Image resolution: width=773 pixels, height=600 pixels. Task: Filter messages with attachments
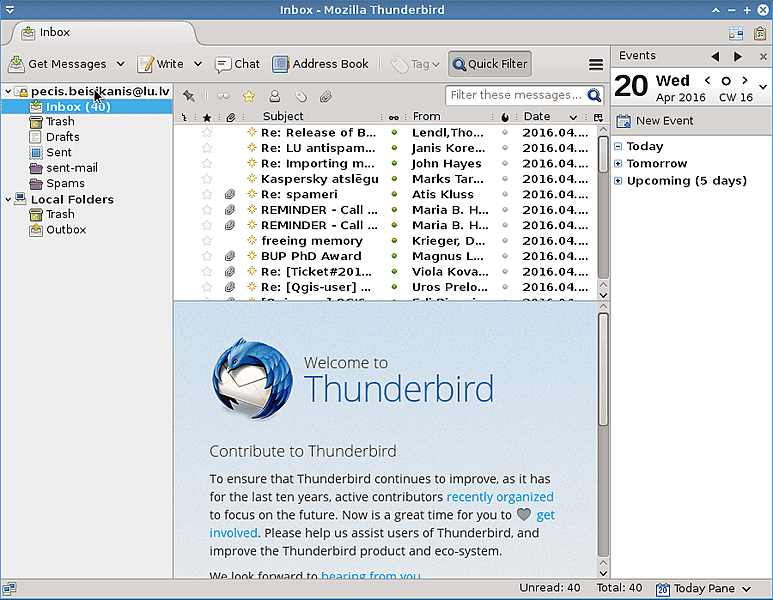(325, 96)
